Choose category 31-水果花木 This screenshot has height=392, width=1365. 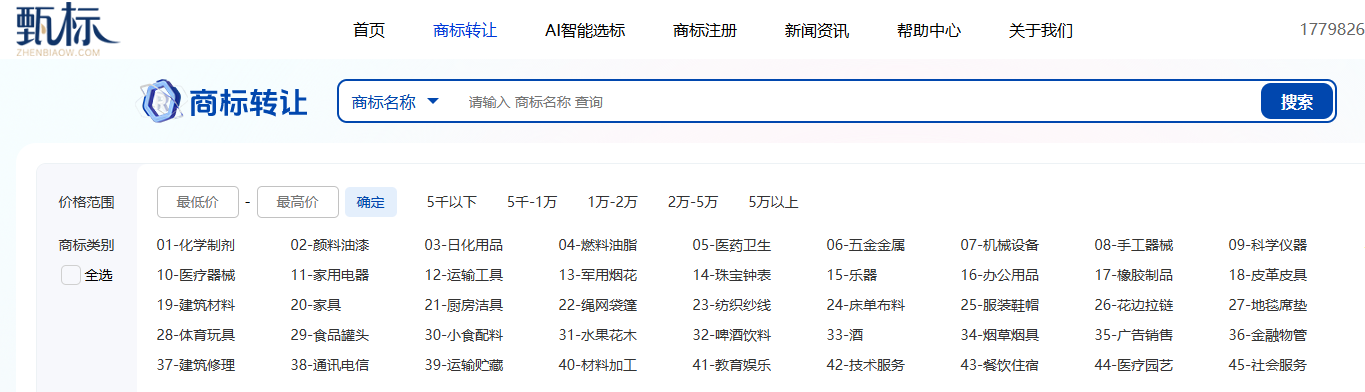(598, 335)
